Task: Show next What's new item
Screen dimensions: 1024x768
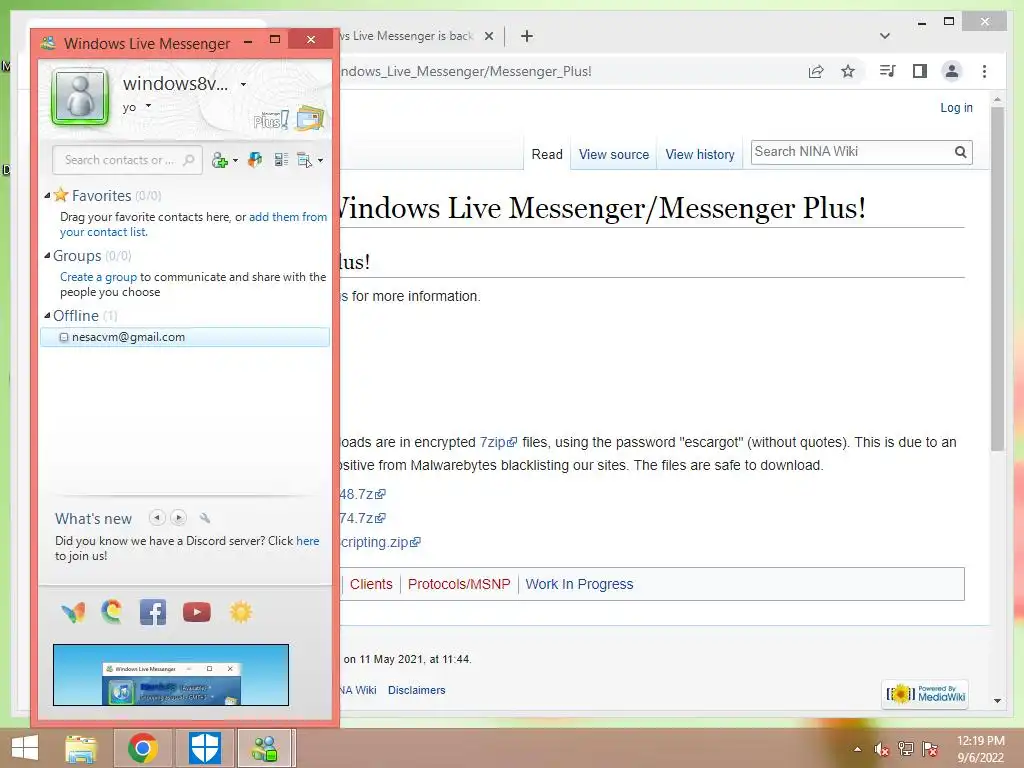Action: pyautogui.click(x=178, y=518)
